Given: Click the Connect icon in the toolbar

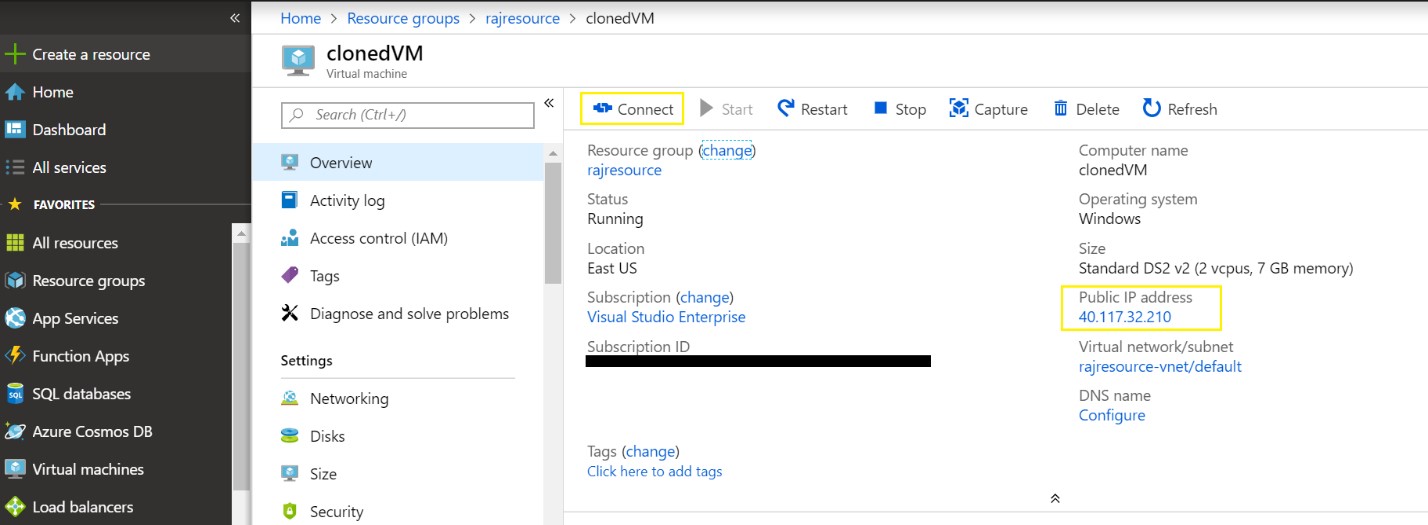Looking at the screenshot, I should click(x=602, y=109).
